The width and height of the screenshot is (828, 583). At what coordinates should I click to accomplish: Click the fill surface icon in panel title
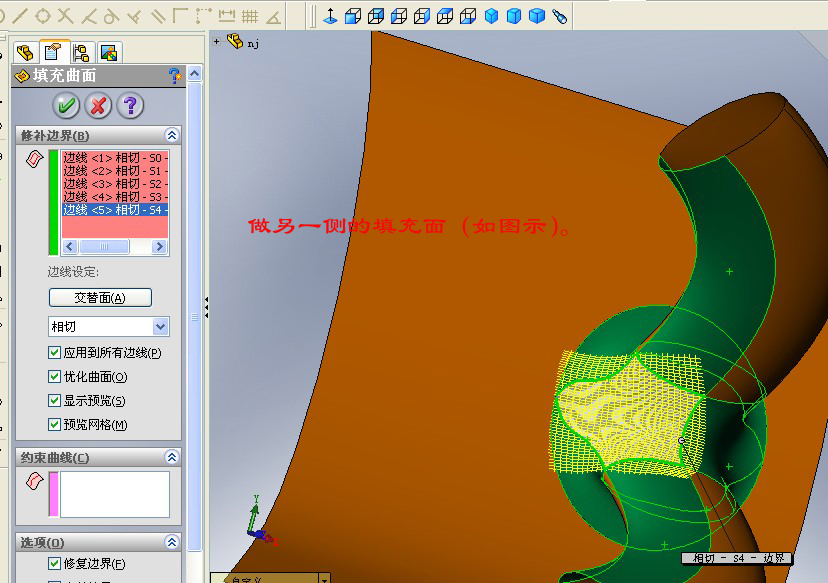22,76
